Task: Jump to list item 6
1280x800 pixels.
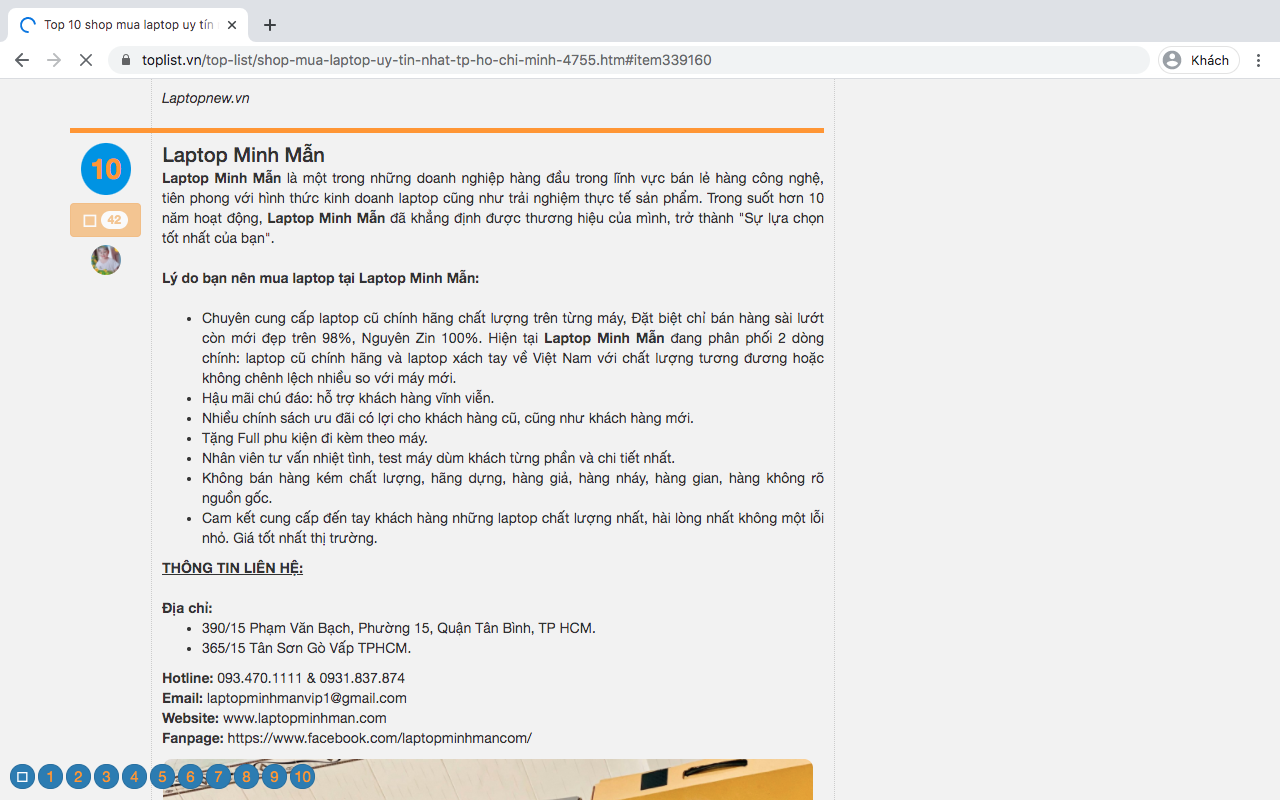Action: 190,776
